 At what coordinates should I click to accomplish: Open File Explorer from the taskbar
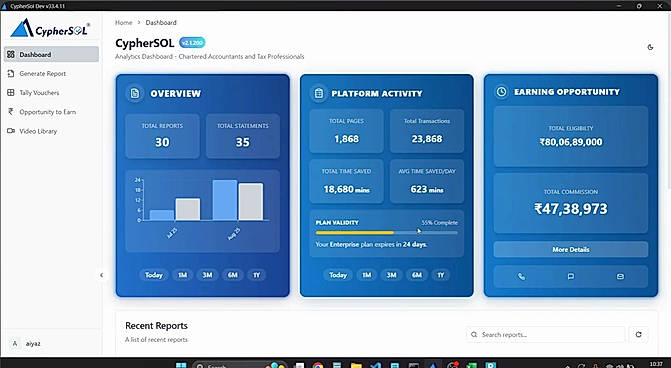click(356, 365)
